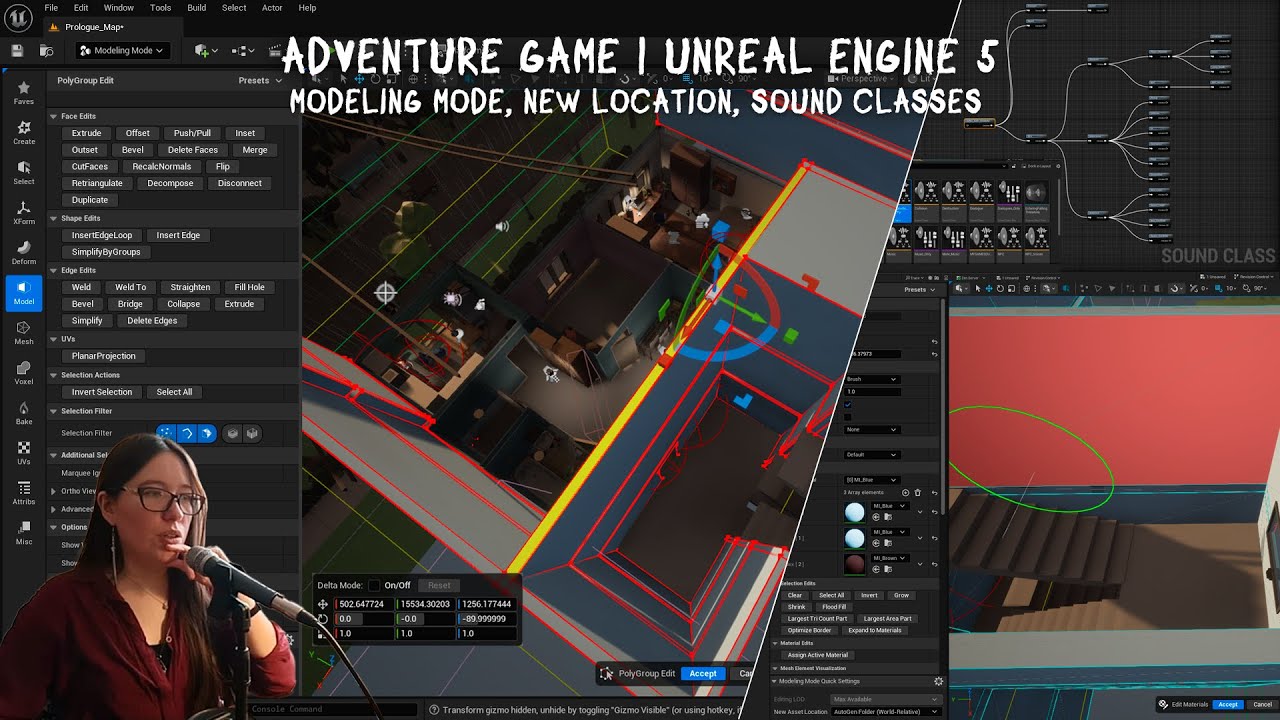Click the cinematics clapperboard icon
Viewport: 1280px width, 720px height.
(x=274, y=50)
